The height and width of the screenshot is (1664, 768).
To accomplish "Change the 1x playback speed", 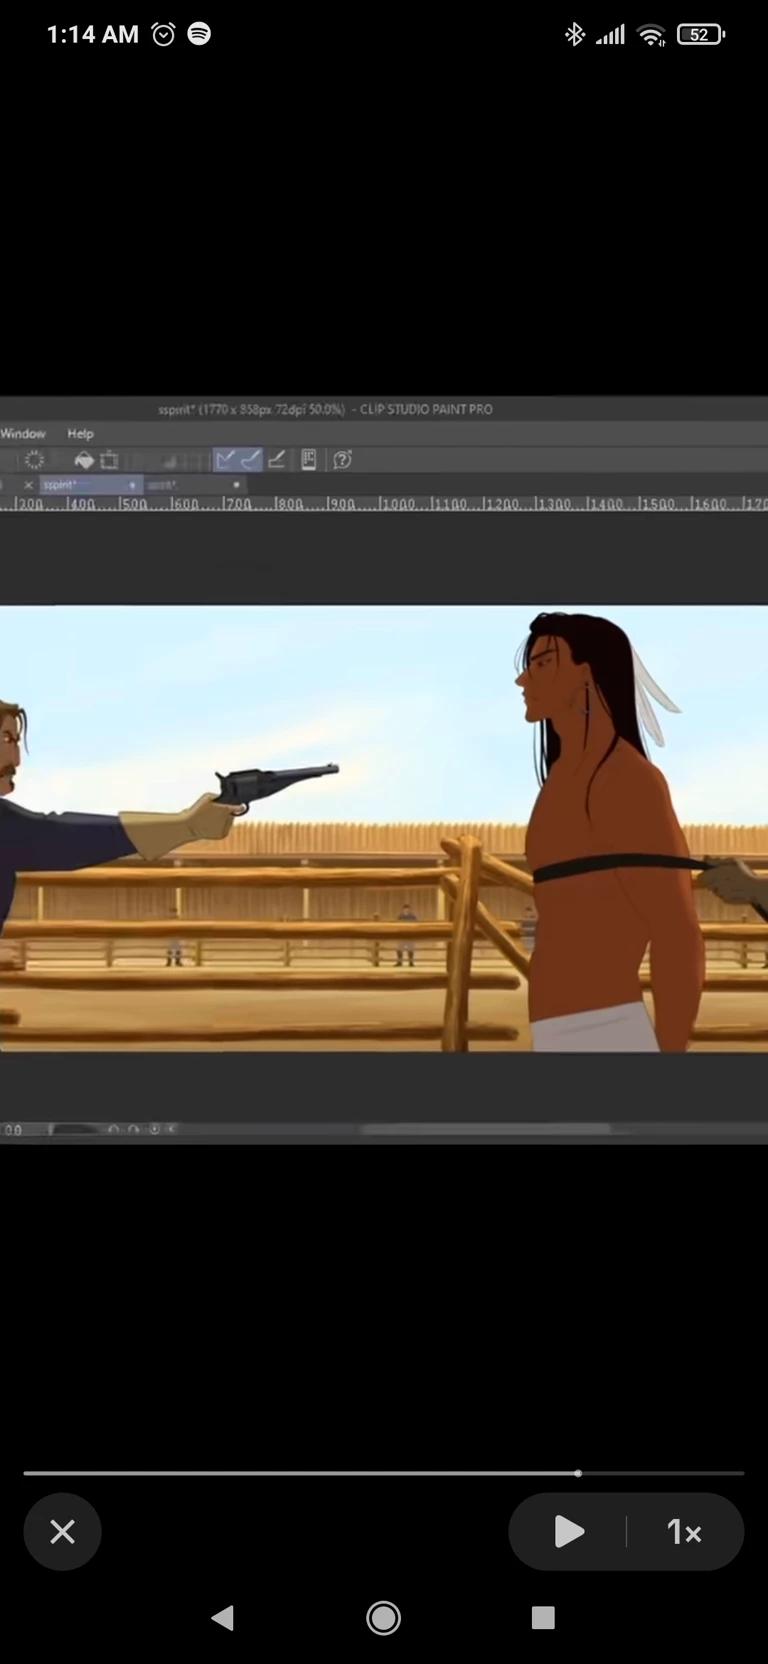I will pos(685,1531).
